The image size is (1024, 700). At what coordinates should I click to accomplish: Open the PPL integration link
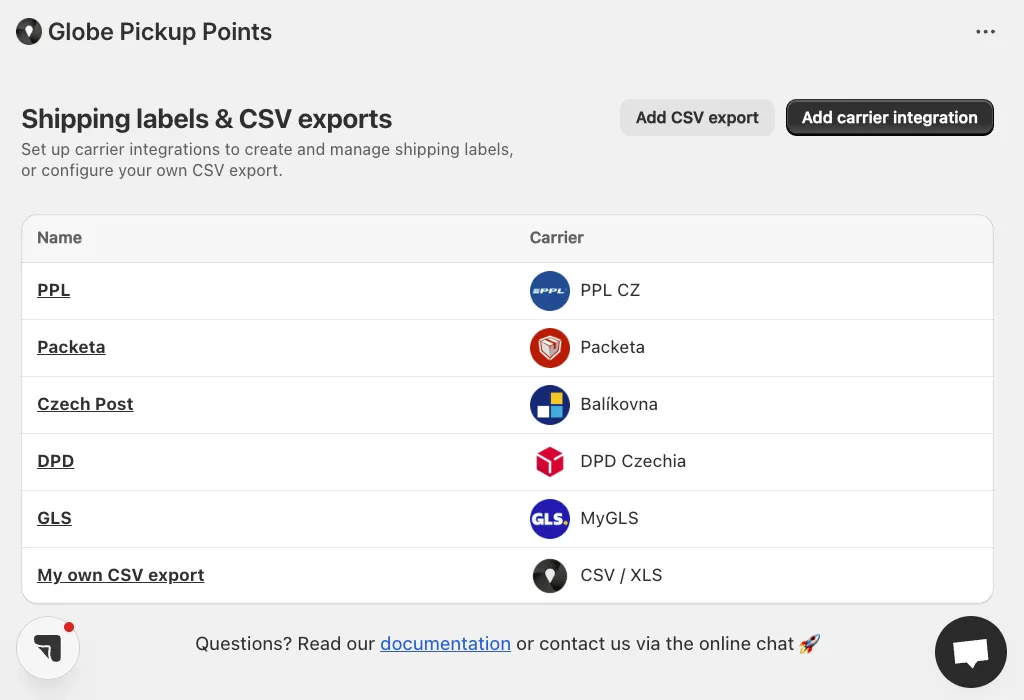coord(54,290)
